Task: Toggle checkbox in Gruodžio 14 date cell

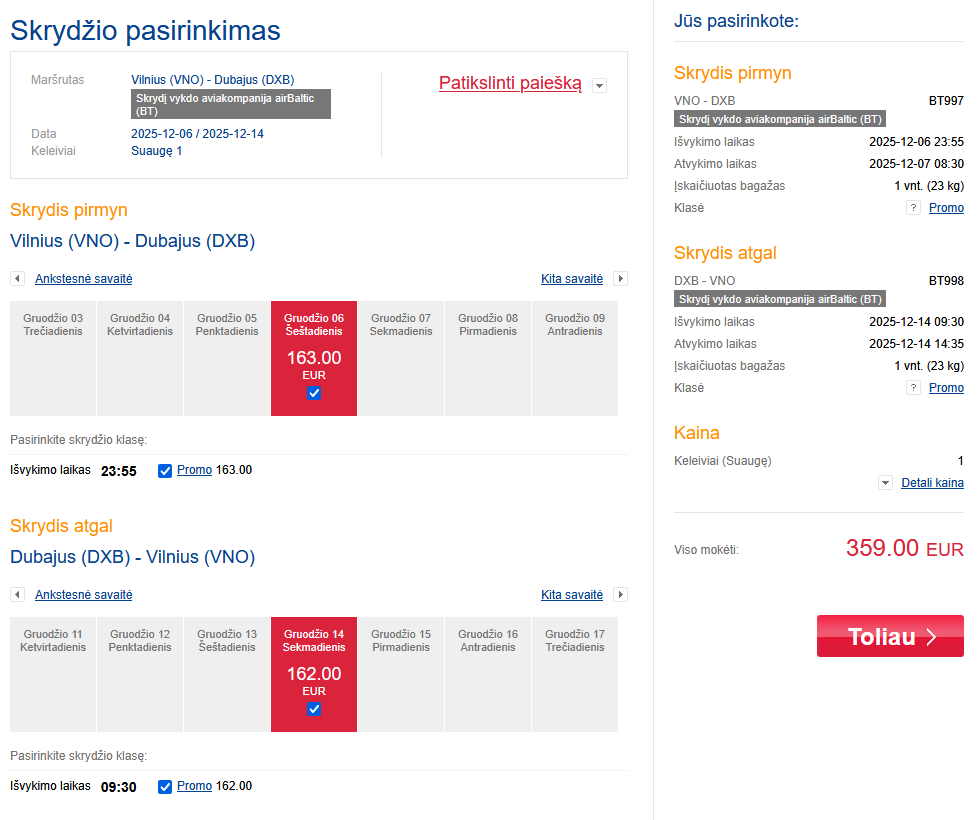Action: pos(314,709)
